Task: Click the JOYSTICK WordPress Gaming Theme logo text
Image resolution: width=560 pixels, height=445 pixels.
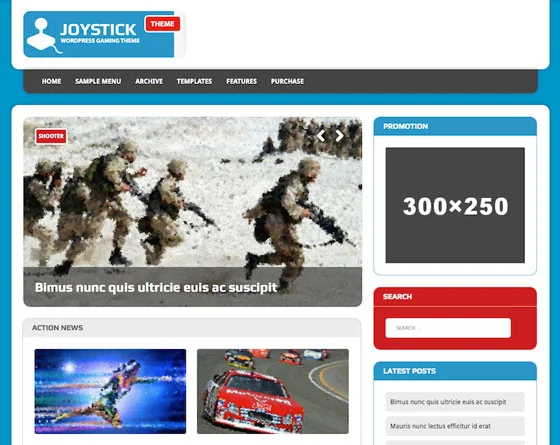Action: click(x=100, y=33)
